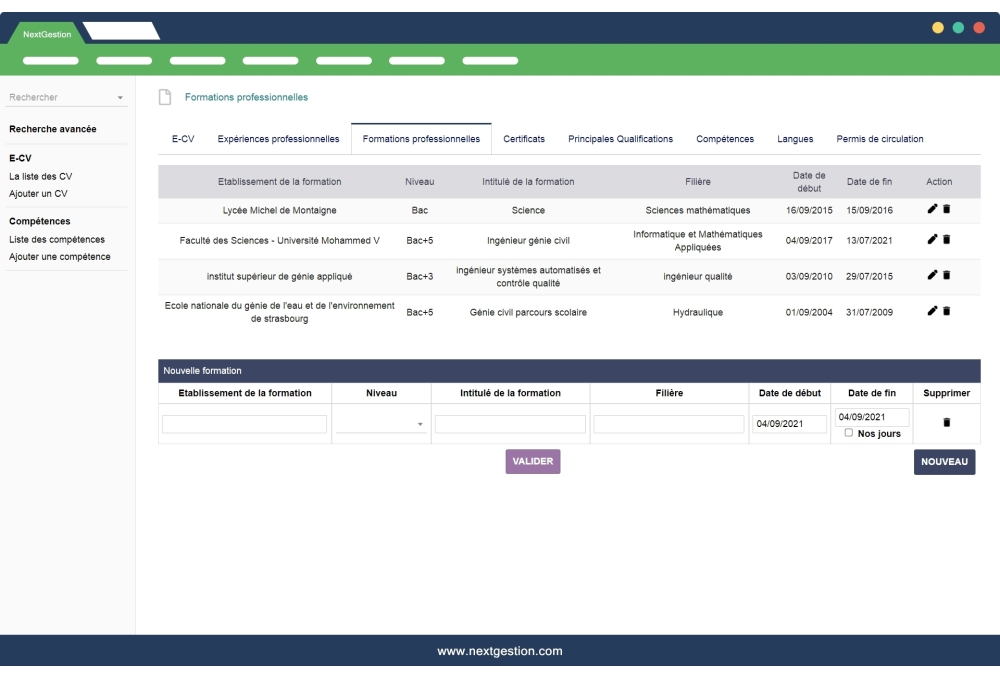Delete the Faculté des Sciences formation entry

pos(947,238)
